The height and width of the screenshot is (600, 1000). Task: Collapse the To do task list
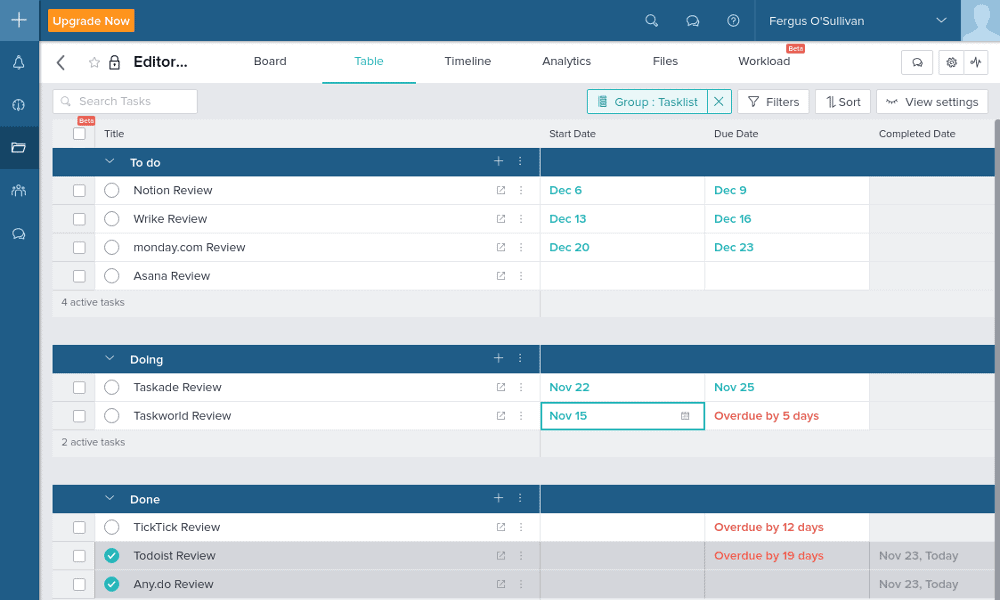tap(110, 162)
